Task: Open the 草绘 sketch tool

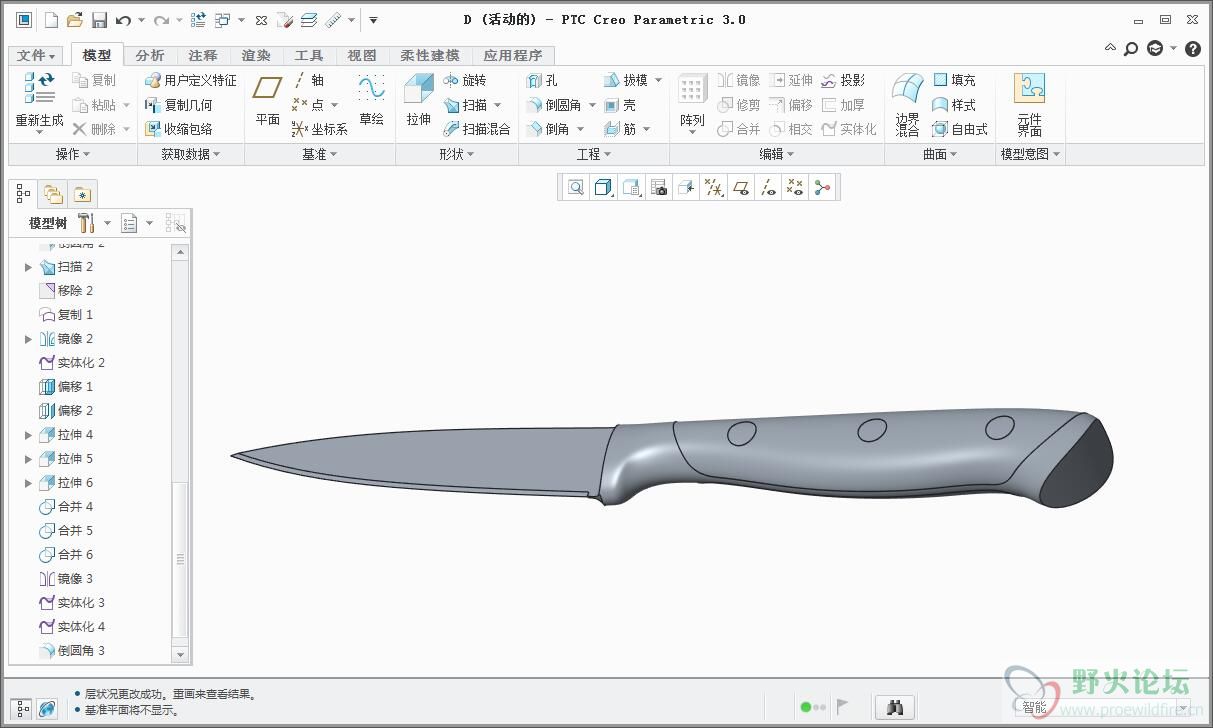Action: pyautogui.click(x=371, y=99)
